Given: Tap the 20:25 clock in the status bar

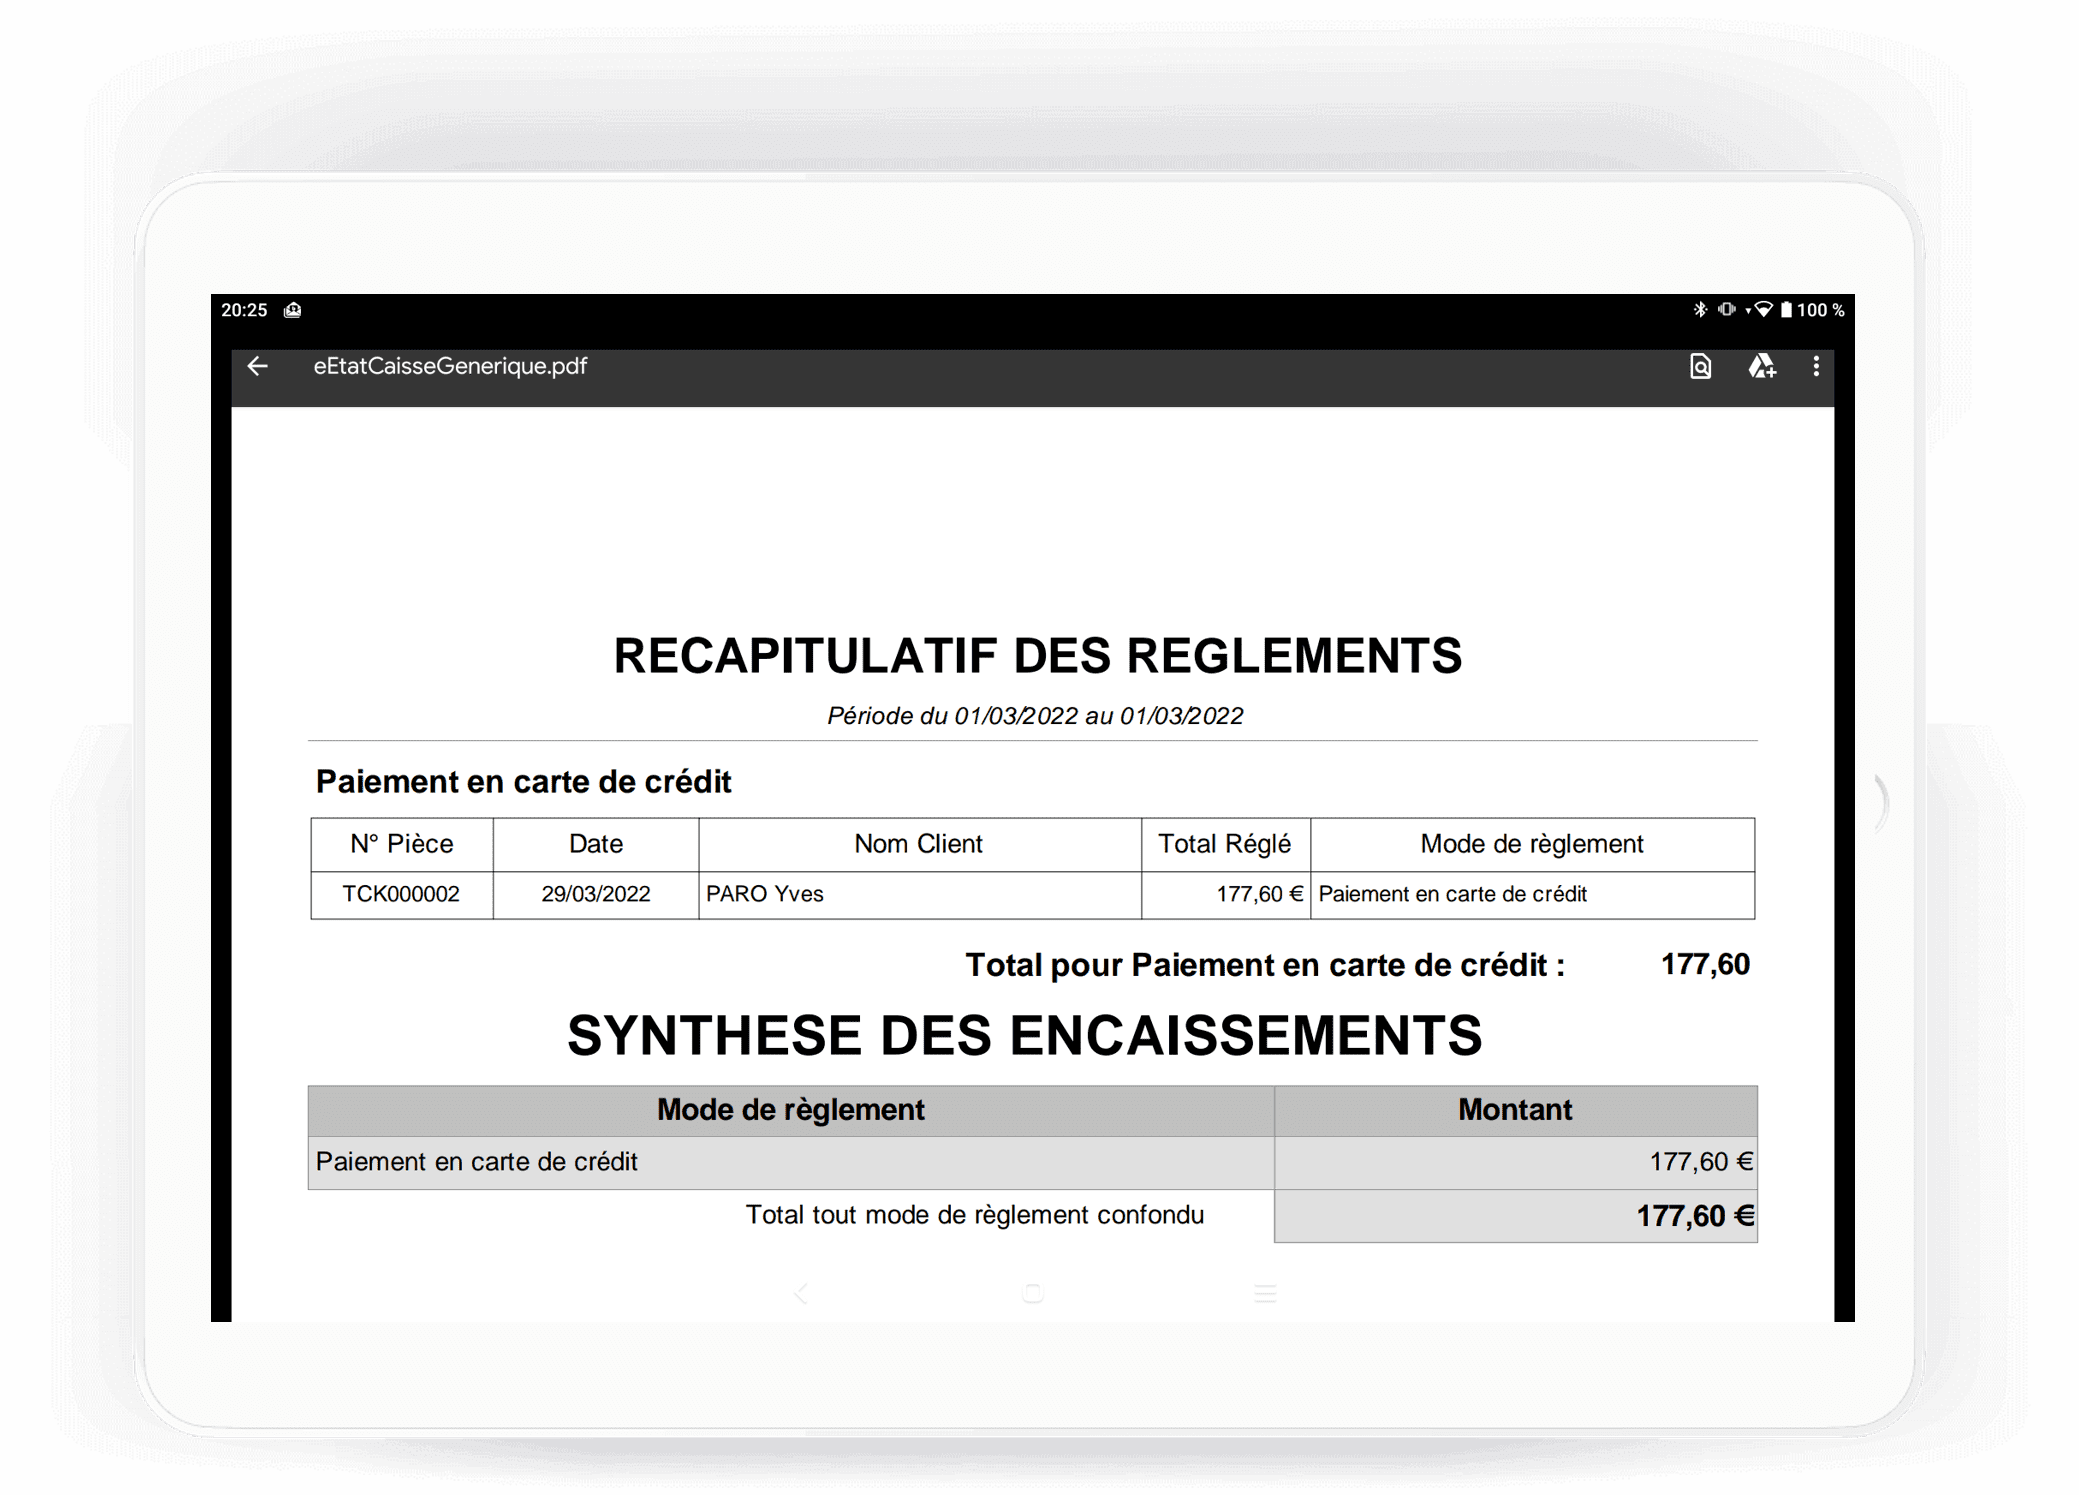Looking at the screenshot, I should pos(244,310).
